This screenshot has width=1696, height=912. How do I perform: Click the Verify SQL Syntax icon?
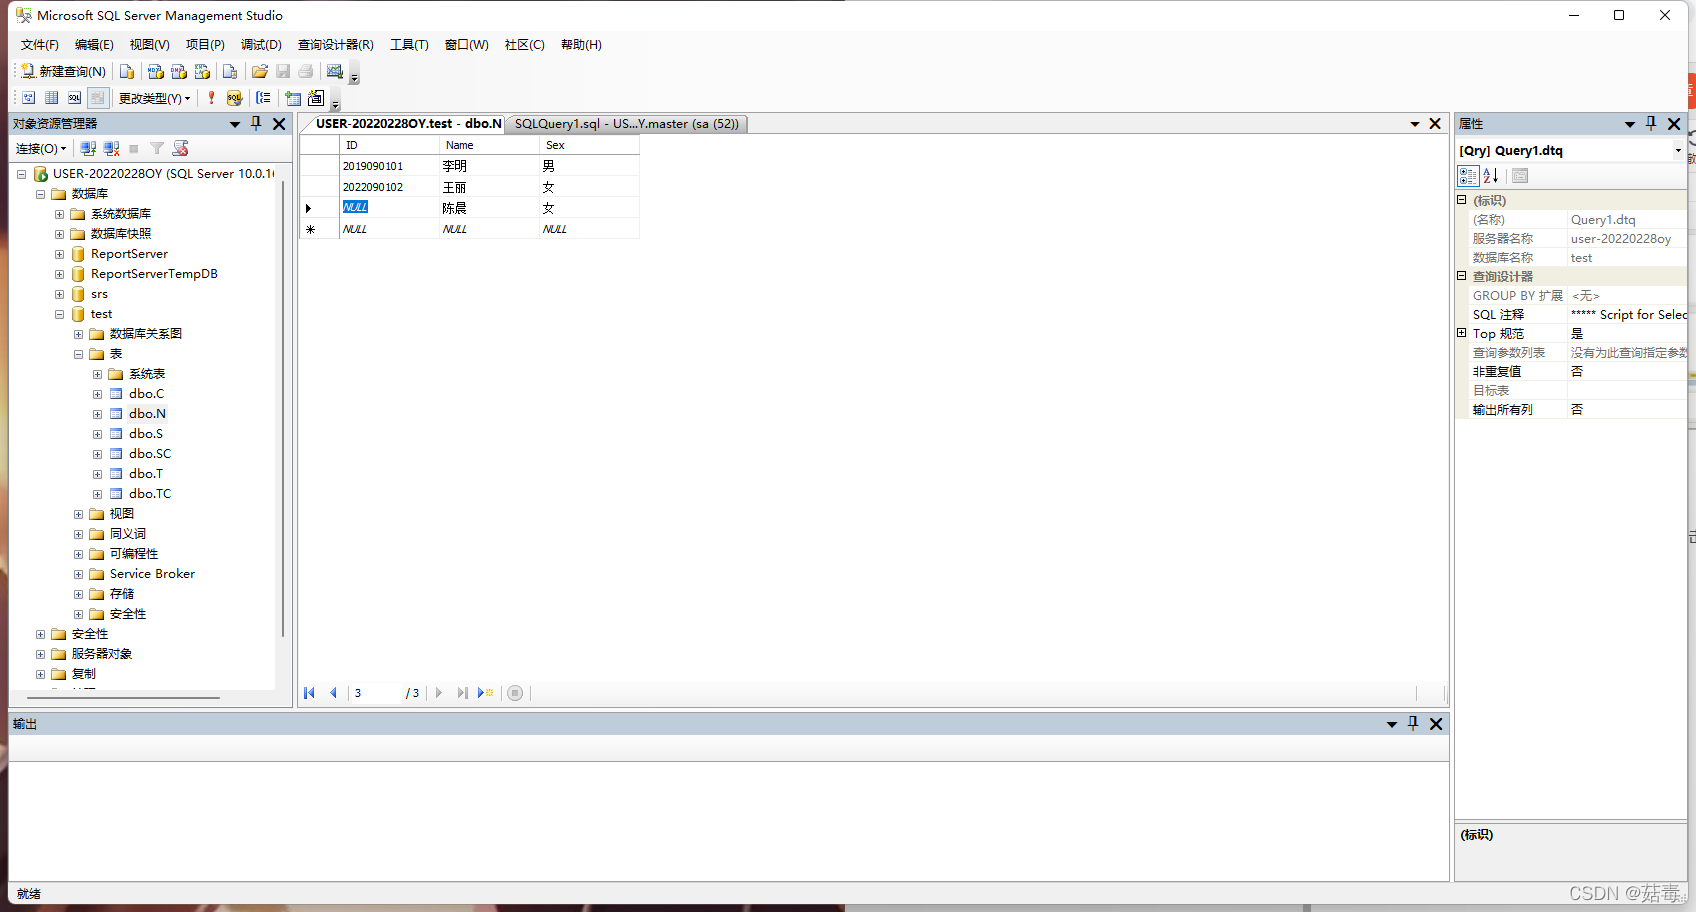click(x=234, y=98)
